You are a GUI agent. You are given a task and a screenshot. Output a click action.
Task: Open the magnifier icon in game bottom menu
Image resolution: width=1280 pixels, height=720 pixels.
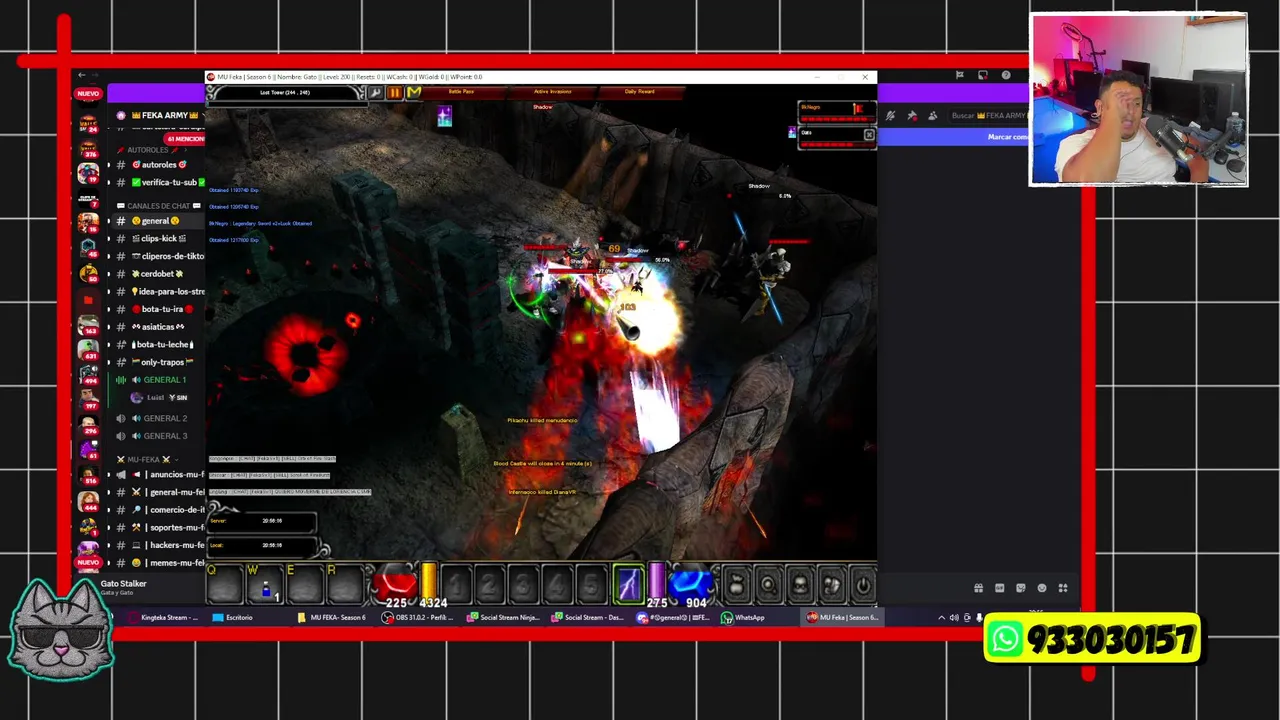768,585
